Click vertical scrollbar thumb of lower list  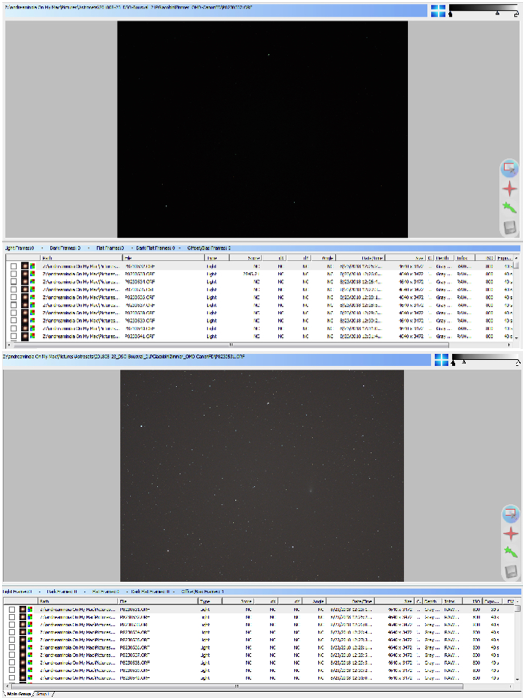pyautogui.click(x=517, y=608)
